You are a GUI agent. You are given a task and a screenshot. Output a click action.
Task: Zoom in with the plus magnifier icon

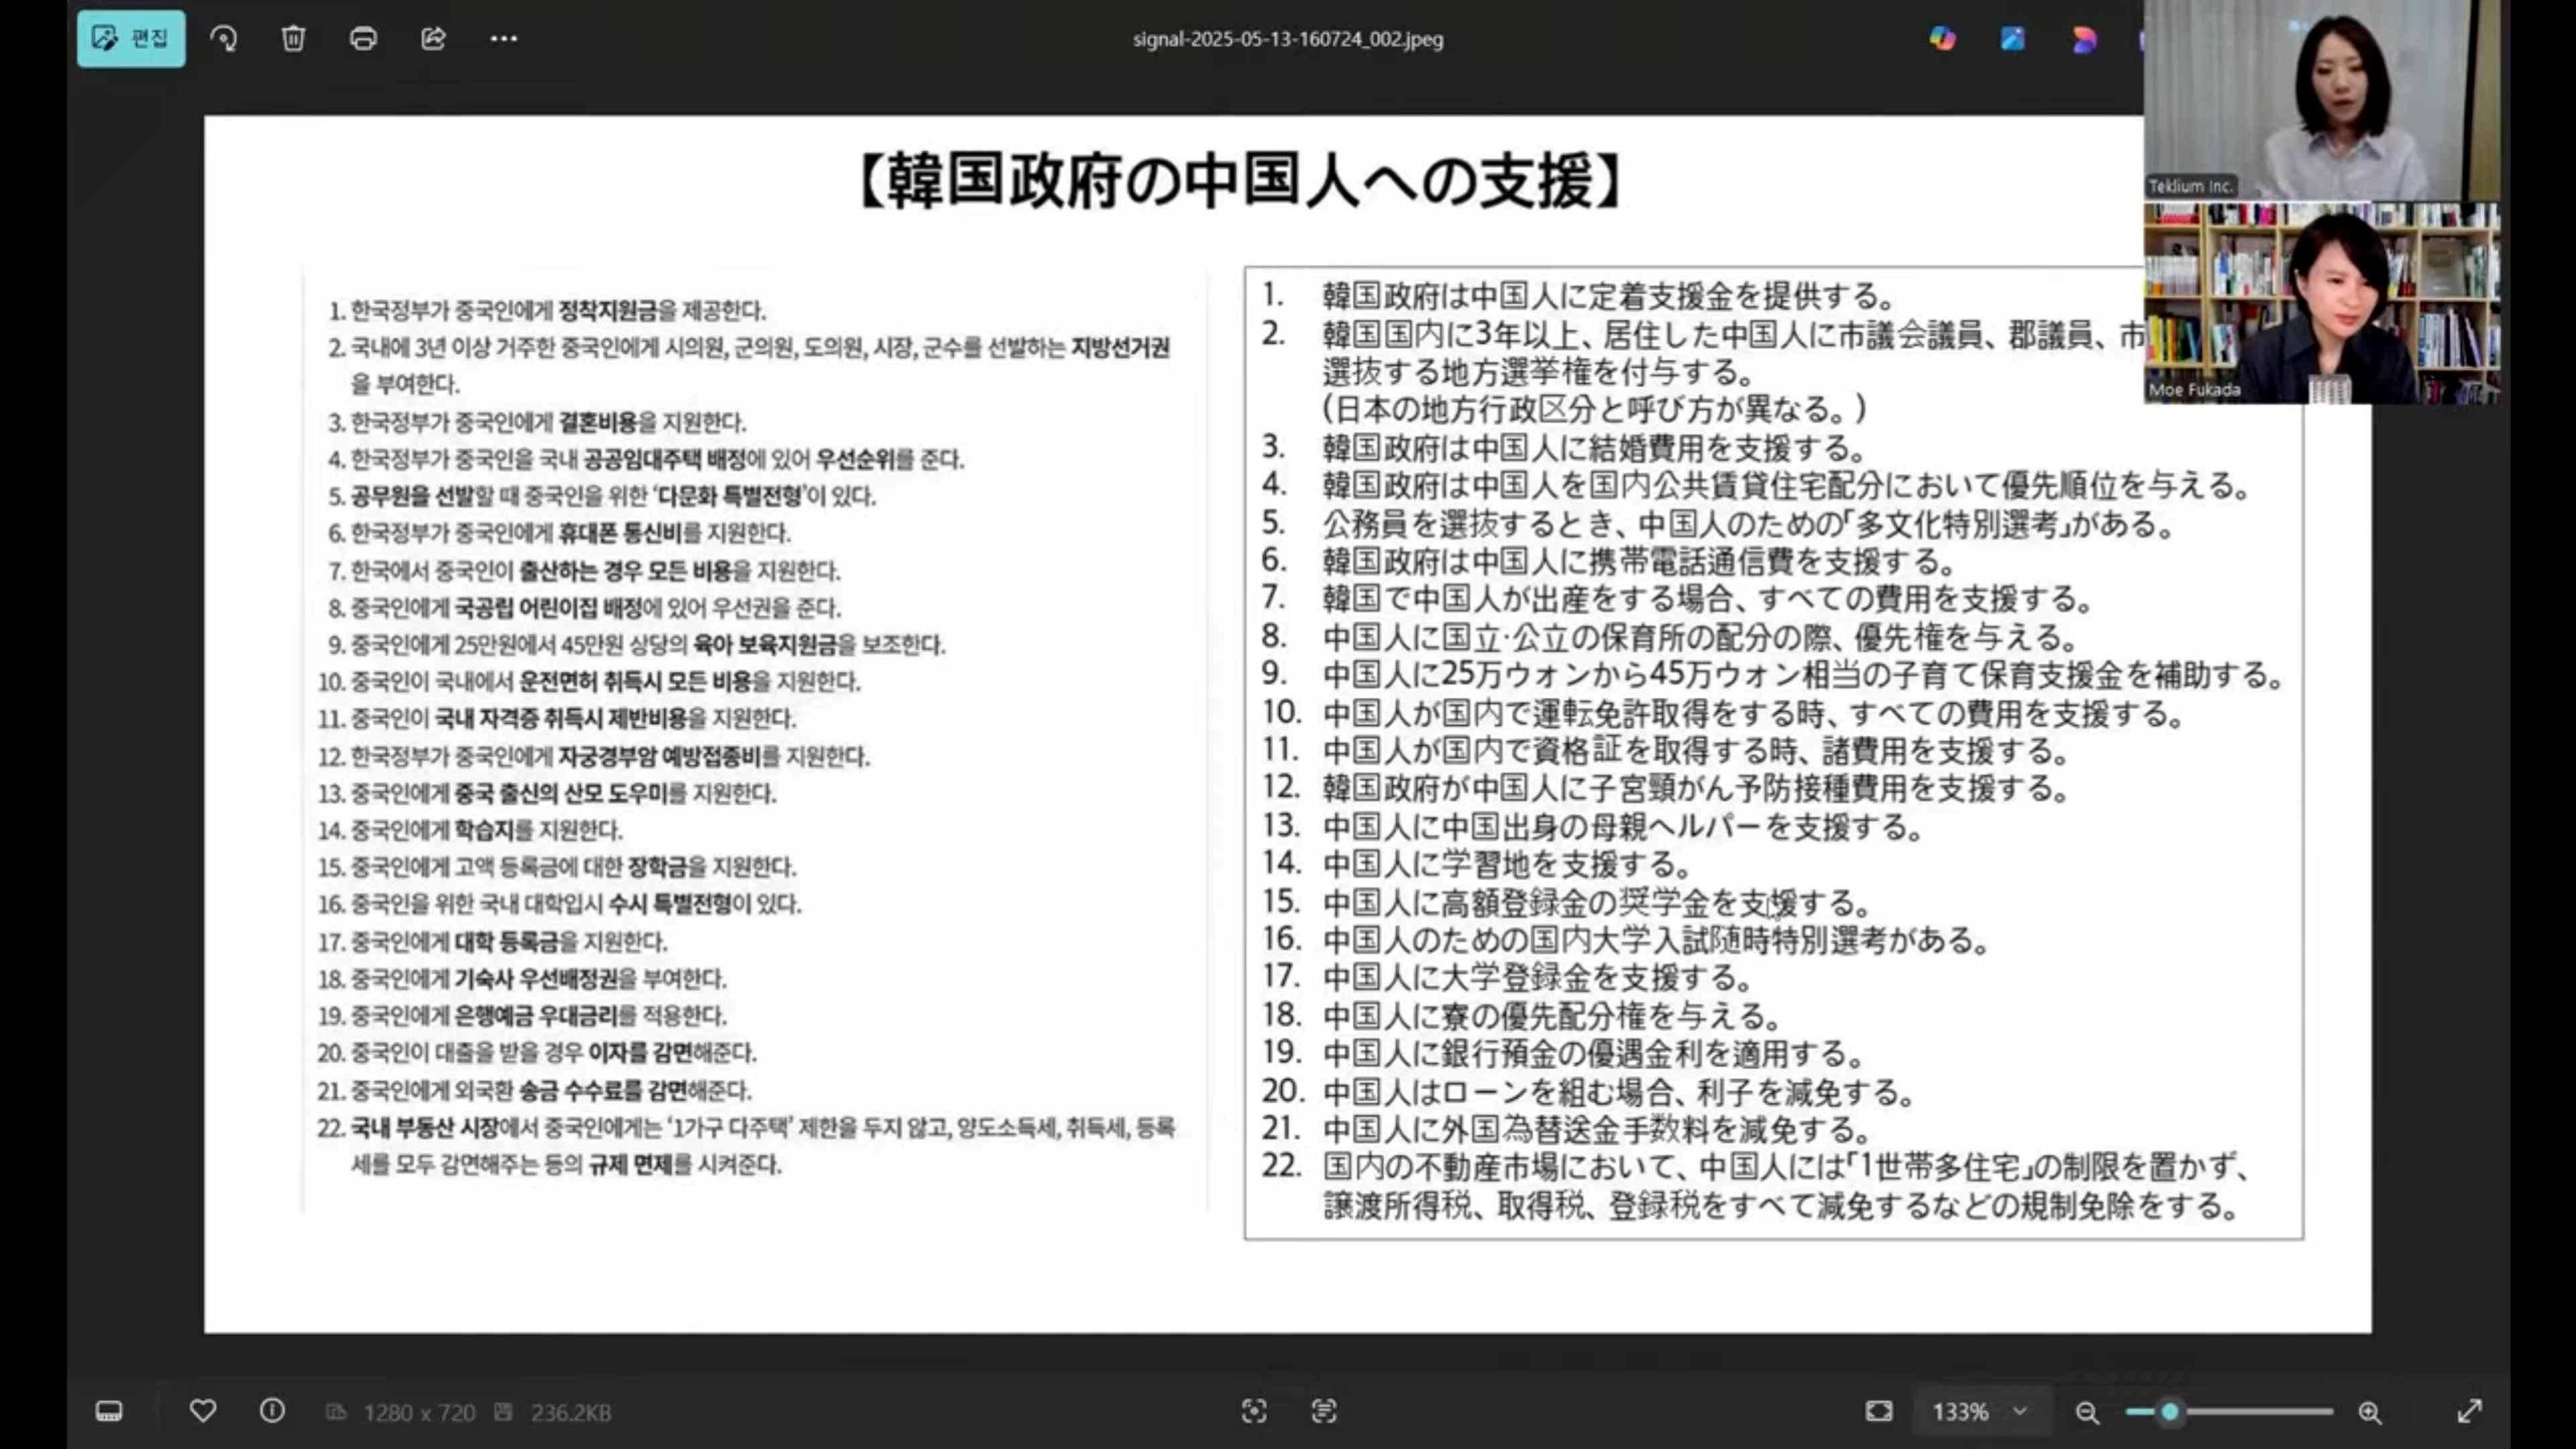pyautogui.click(x=2370, y=1412)
